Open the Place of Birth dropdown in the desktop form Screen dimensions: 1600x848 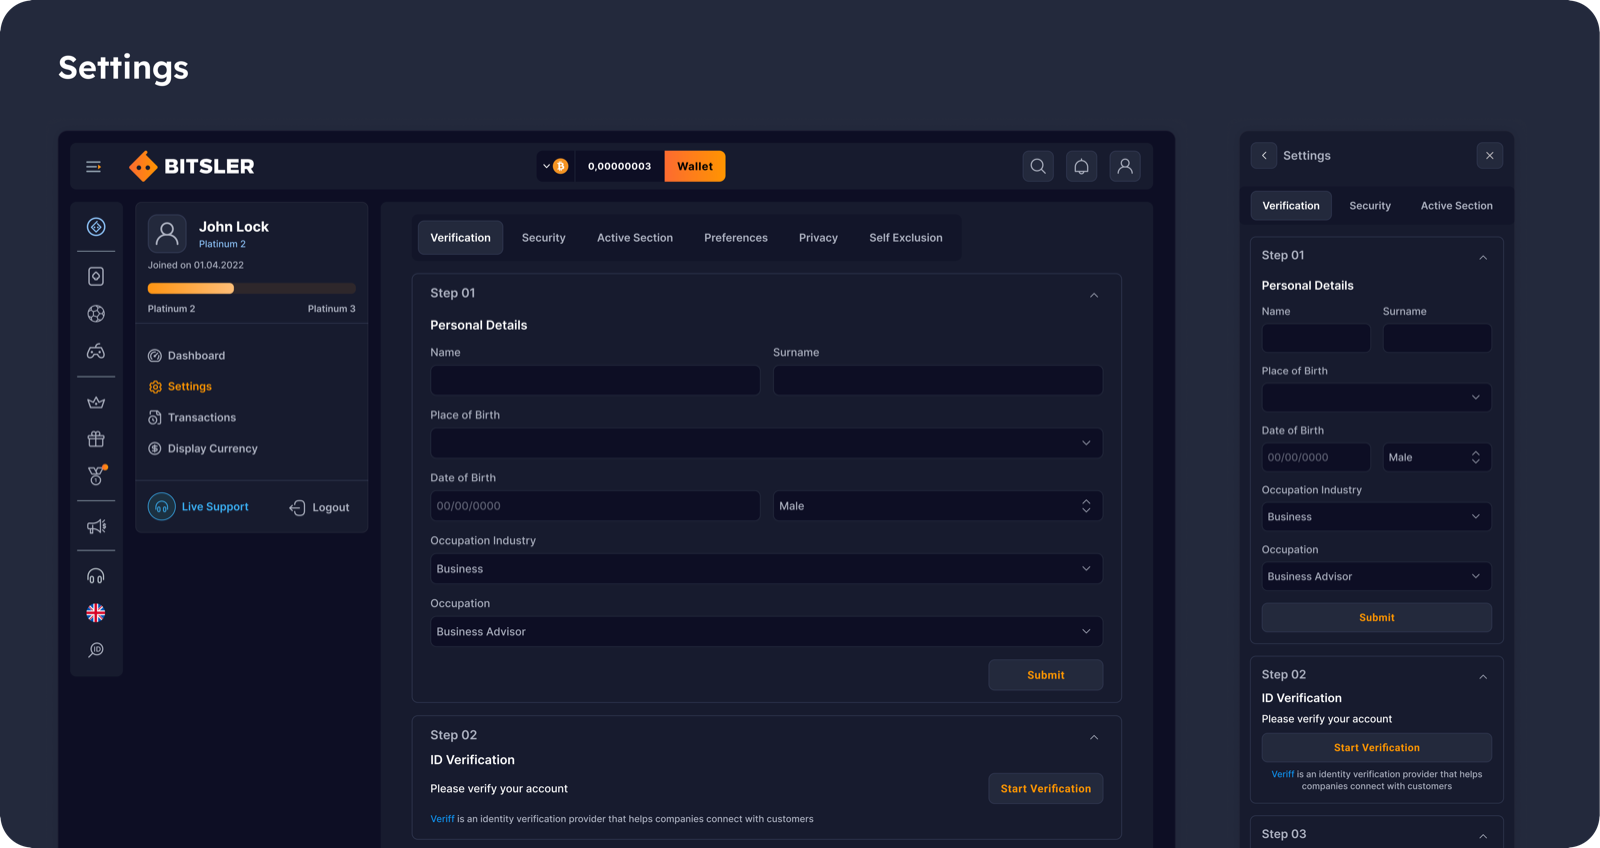click(x=766, y=443)
